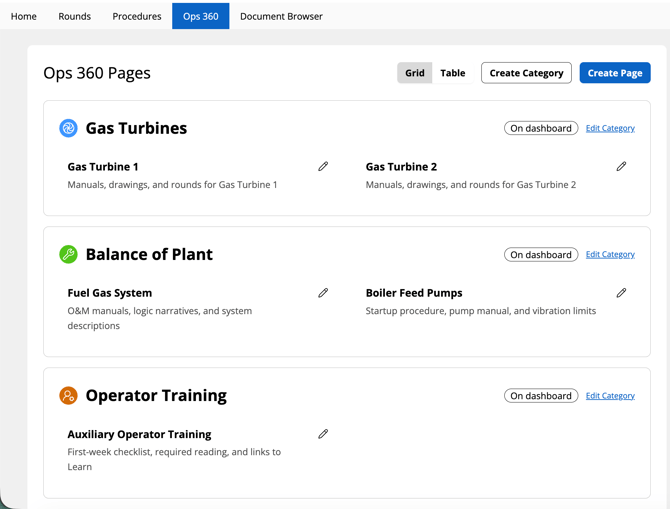This screenshot has height=509, width=670.
Task: Open the Gas Turbine 2 page title
Action: coord(401,167)
